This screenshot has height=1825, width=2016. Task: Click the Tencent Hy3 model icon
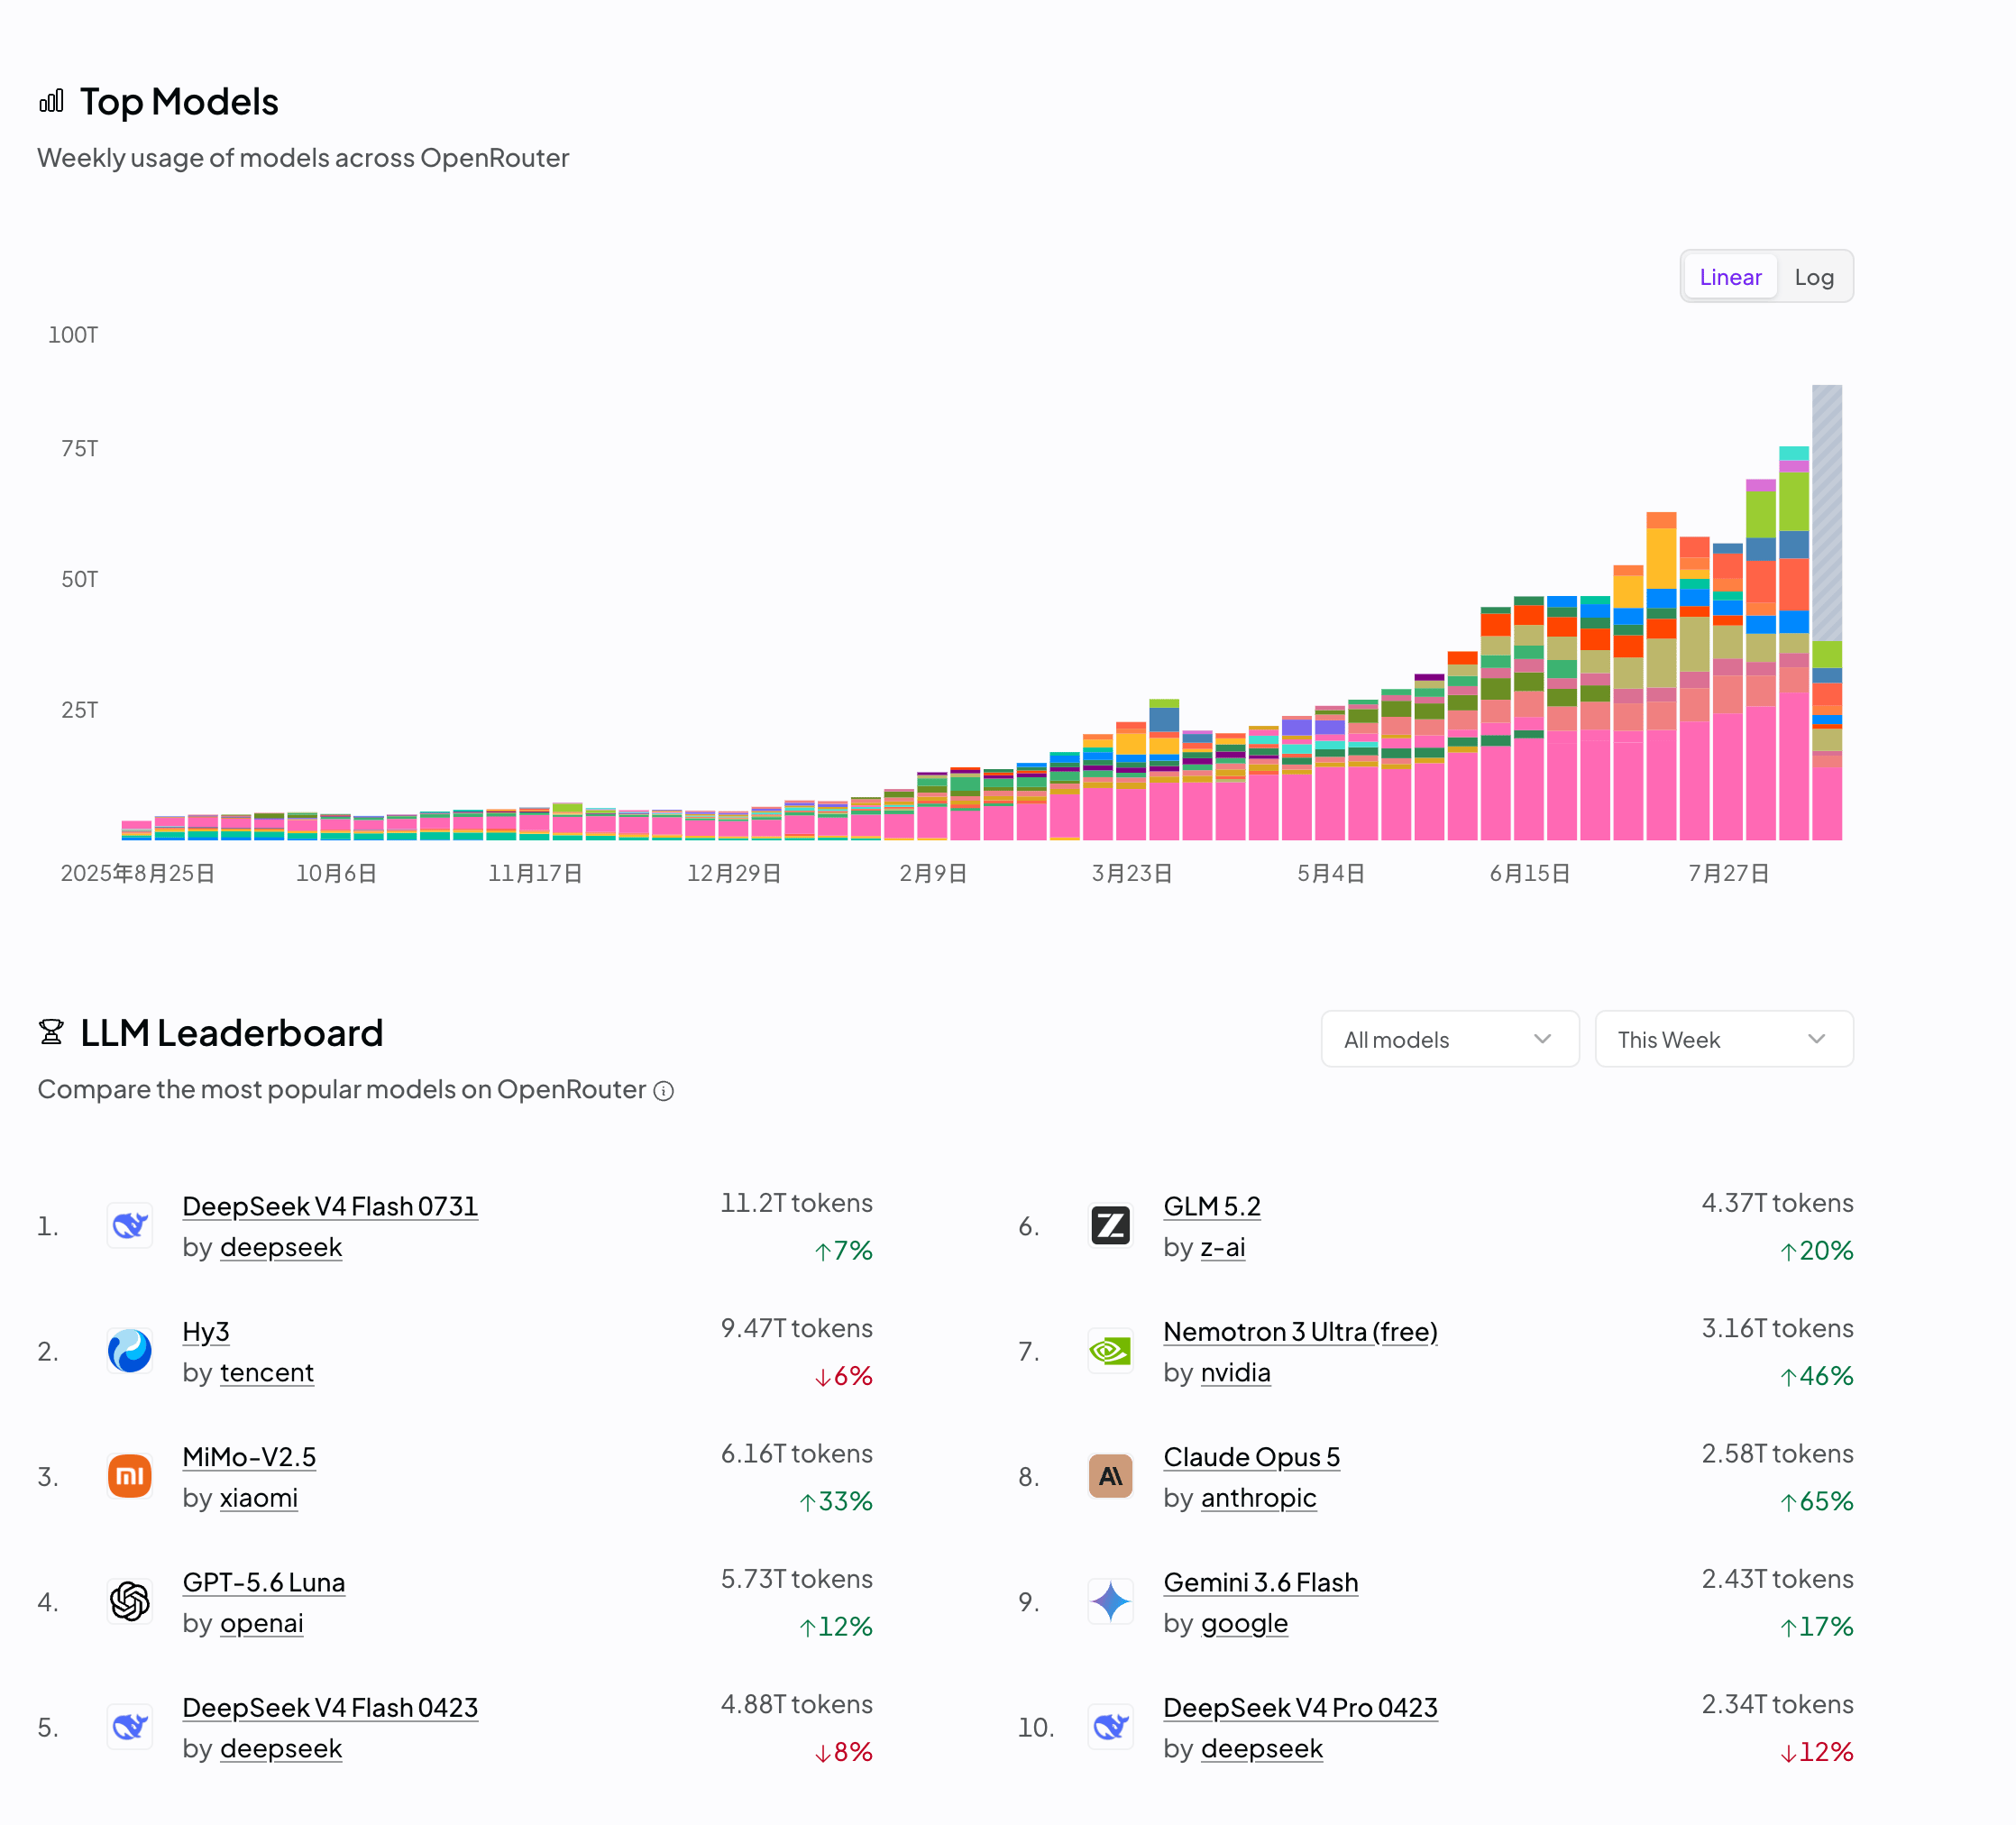pyautogui.click(x=130, y=1351)
